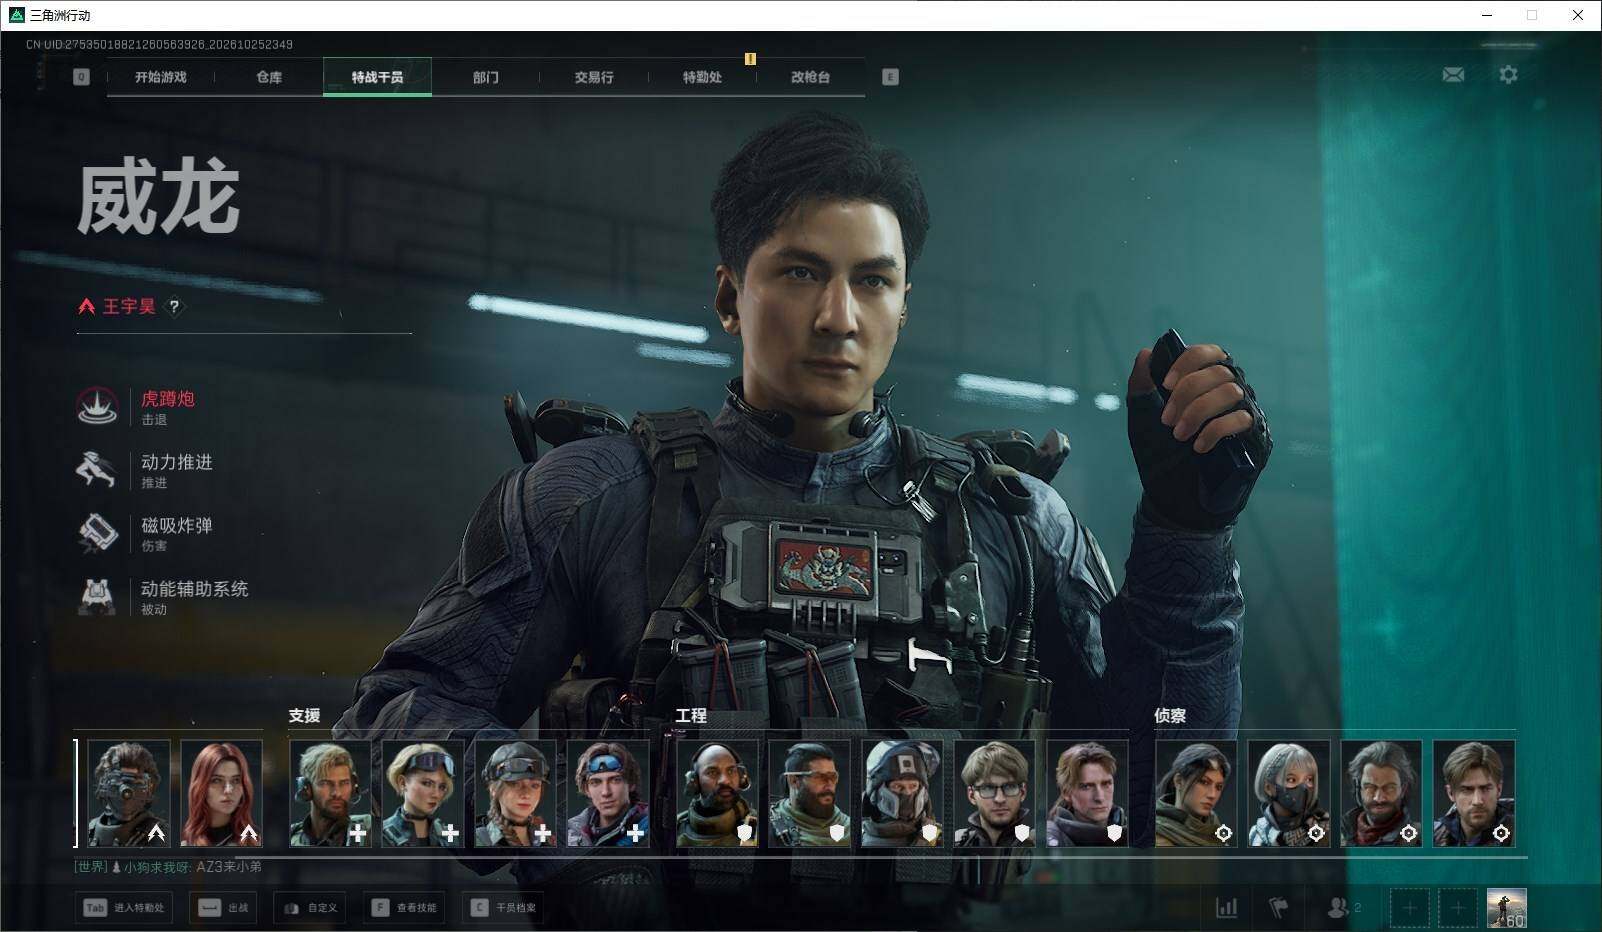Select the cyber-eye goggles operator portrait
This screenshot has height=932, width=1602.
(x=129, y=794)
